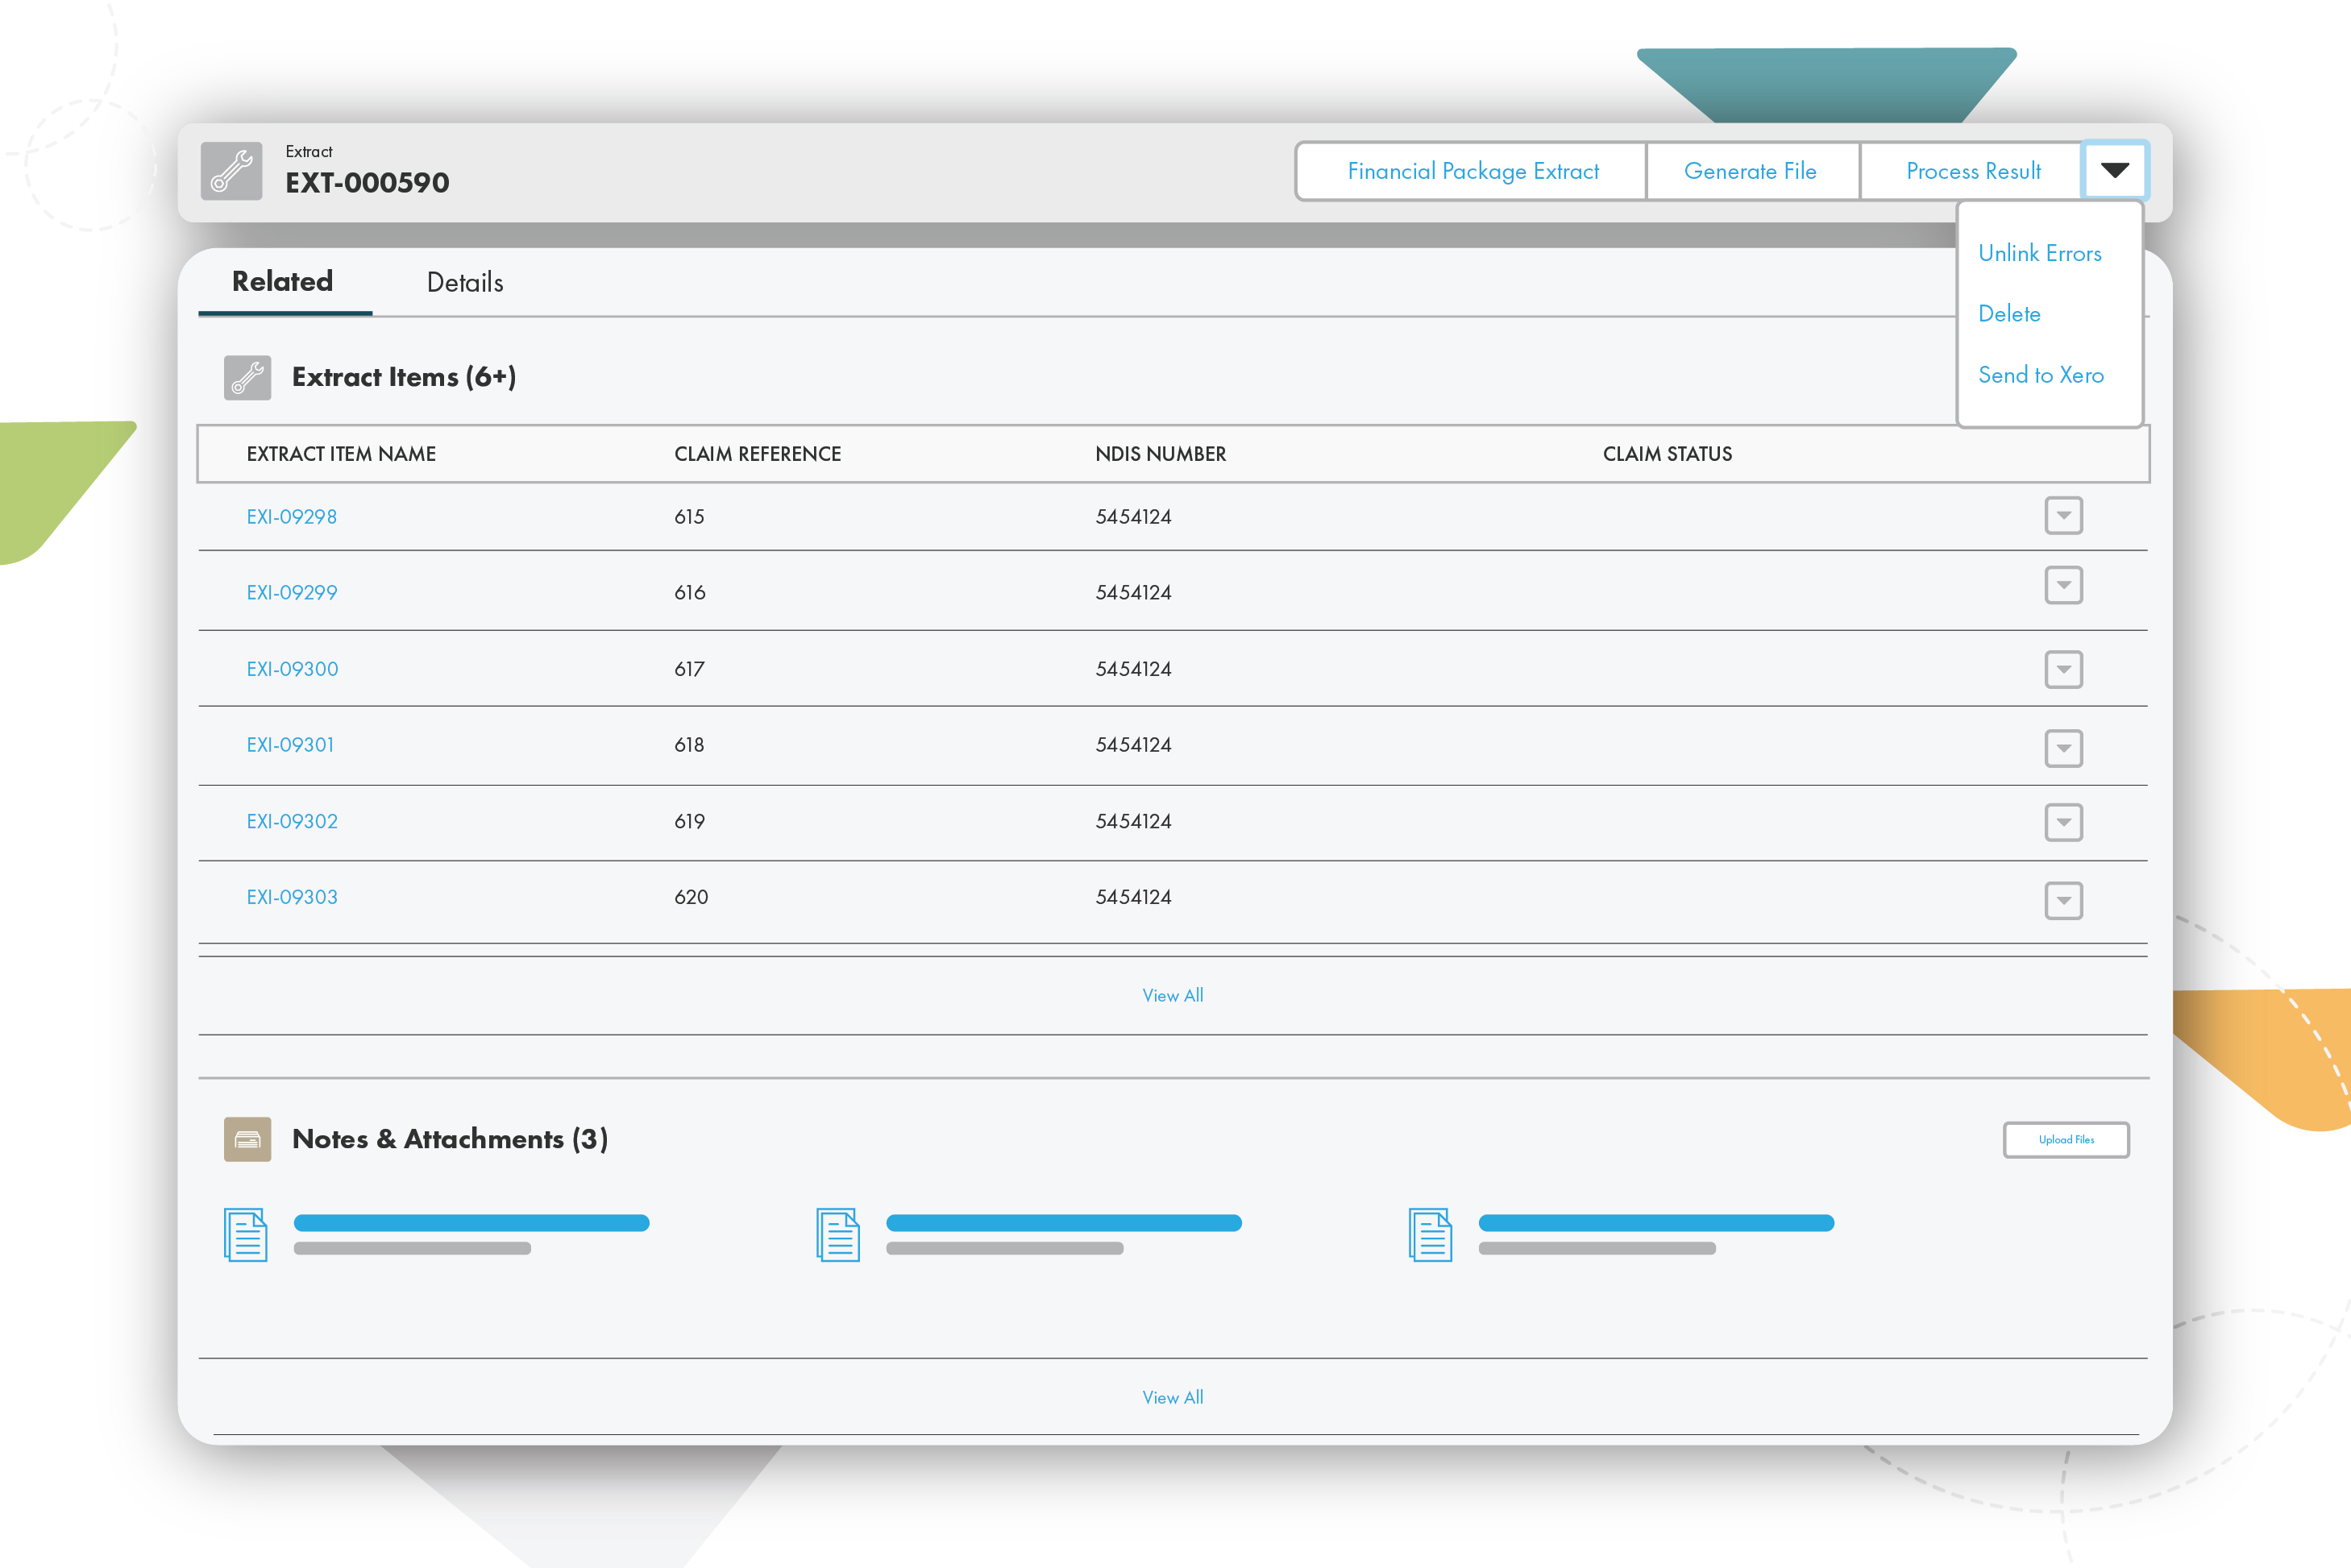Open the third attachment document icon

pos(1430,1235)
